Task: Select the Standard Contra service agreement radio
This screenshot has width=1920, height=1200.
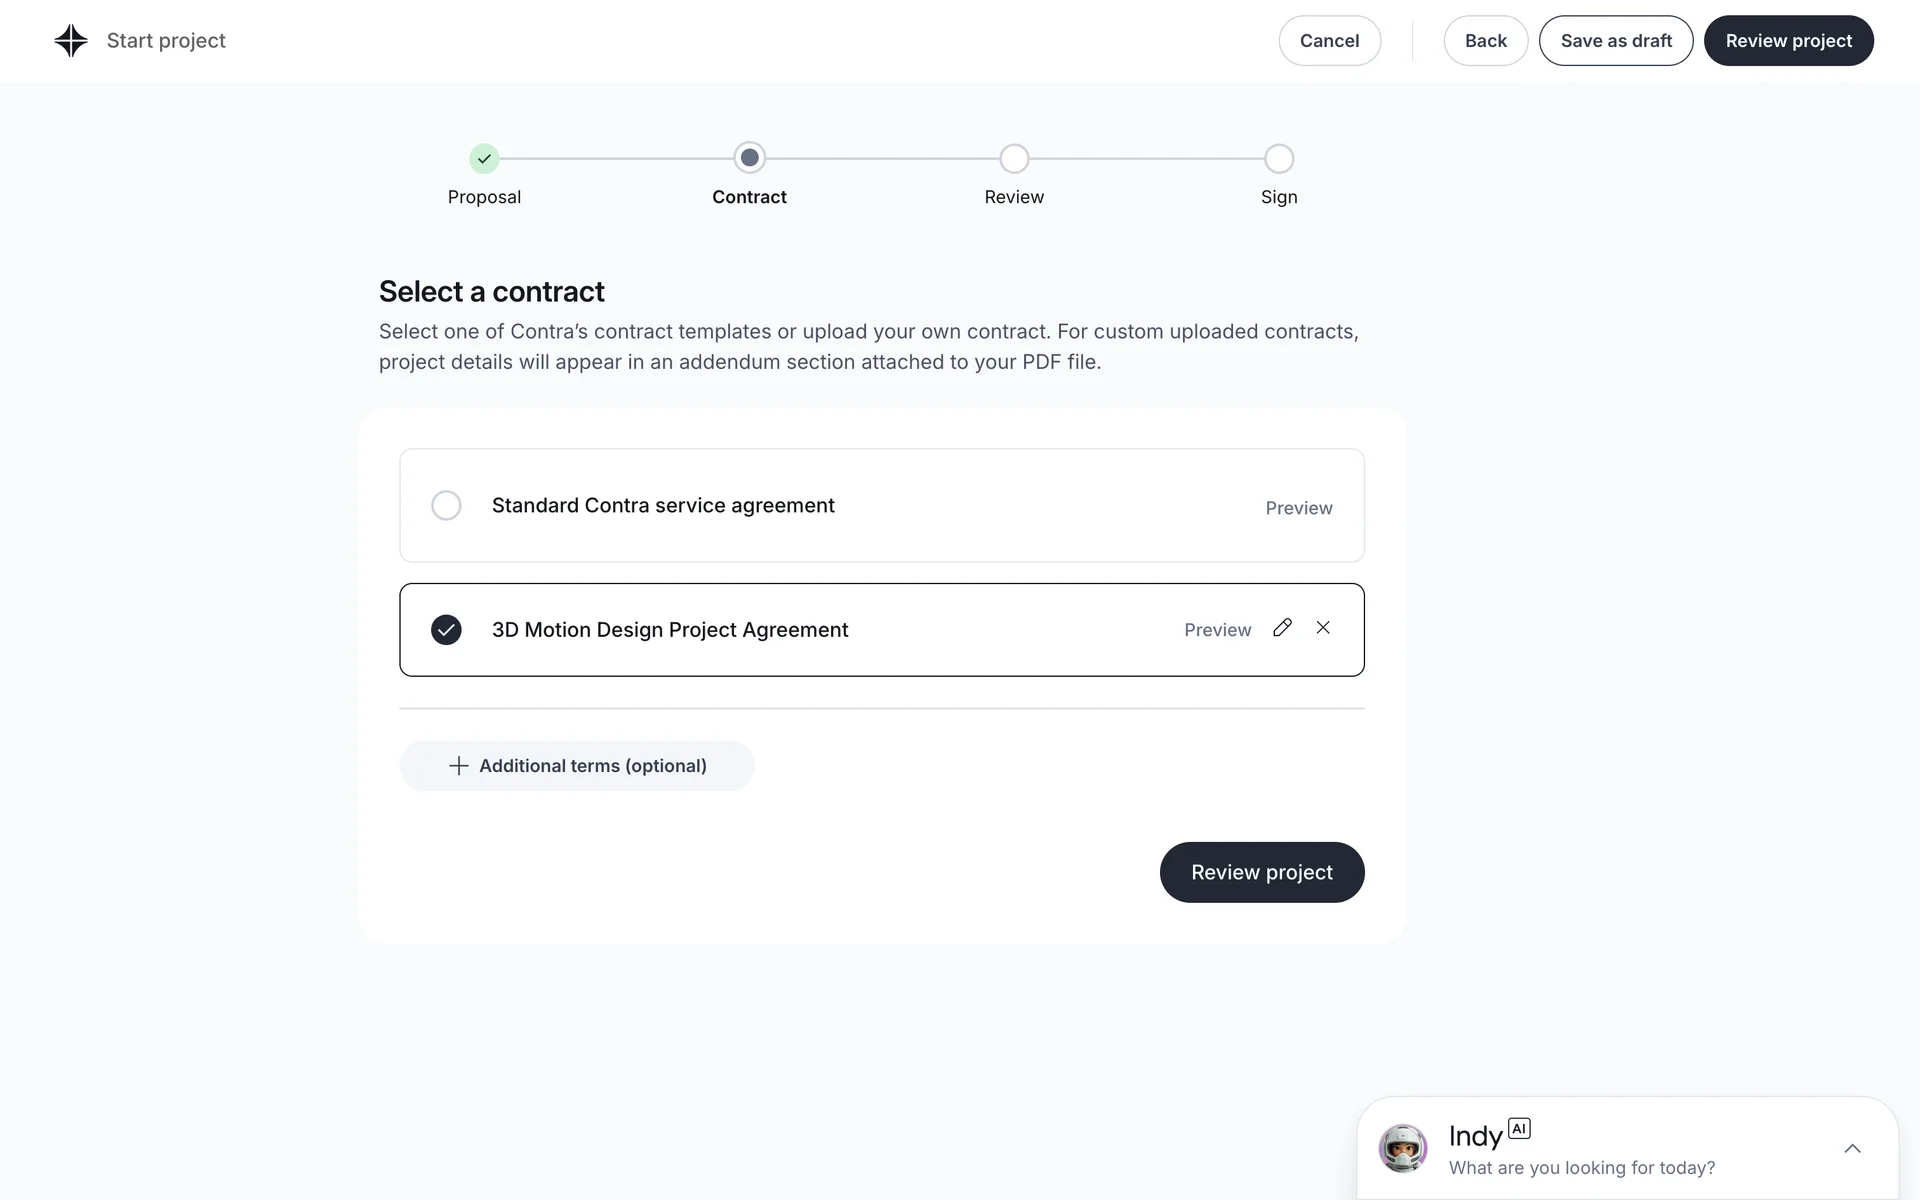Action: coord(446,506)
